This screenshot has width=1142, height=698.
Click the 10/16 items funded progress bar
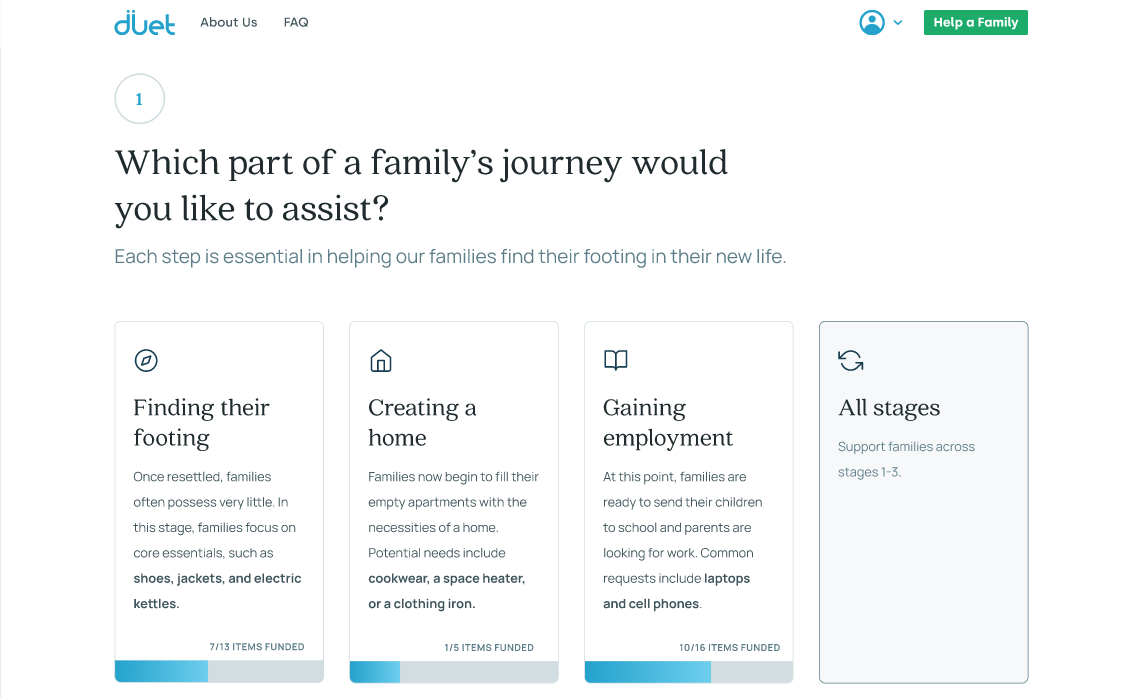[x=688, y=672]
